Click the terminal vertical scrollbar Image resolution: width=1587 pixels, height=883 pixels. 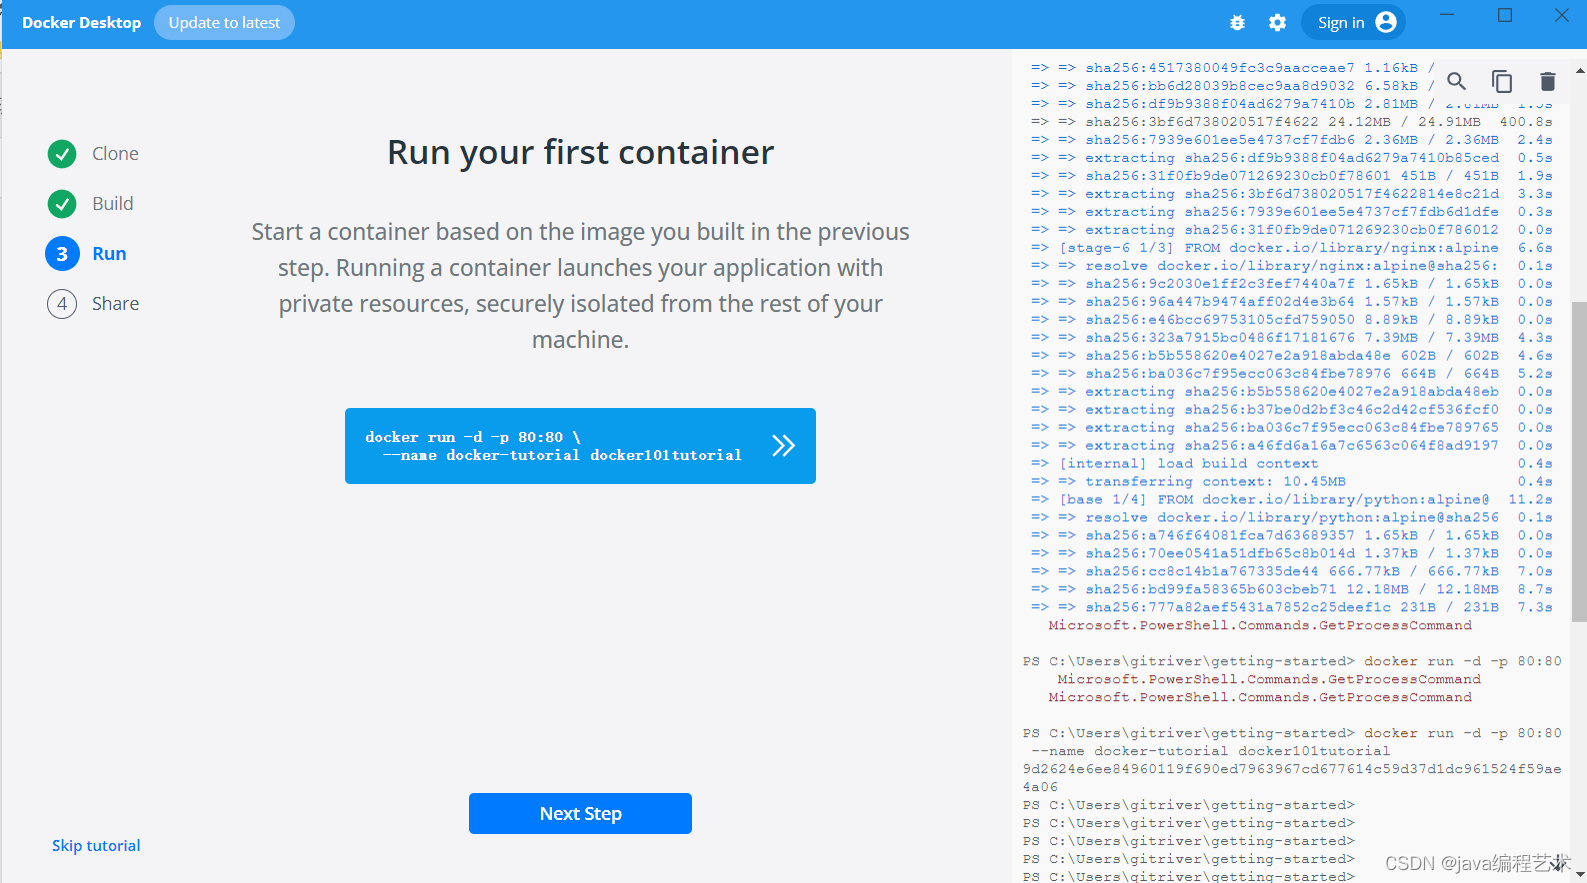1579,462
